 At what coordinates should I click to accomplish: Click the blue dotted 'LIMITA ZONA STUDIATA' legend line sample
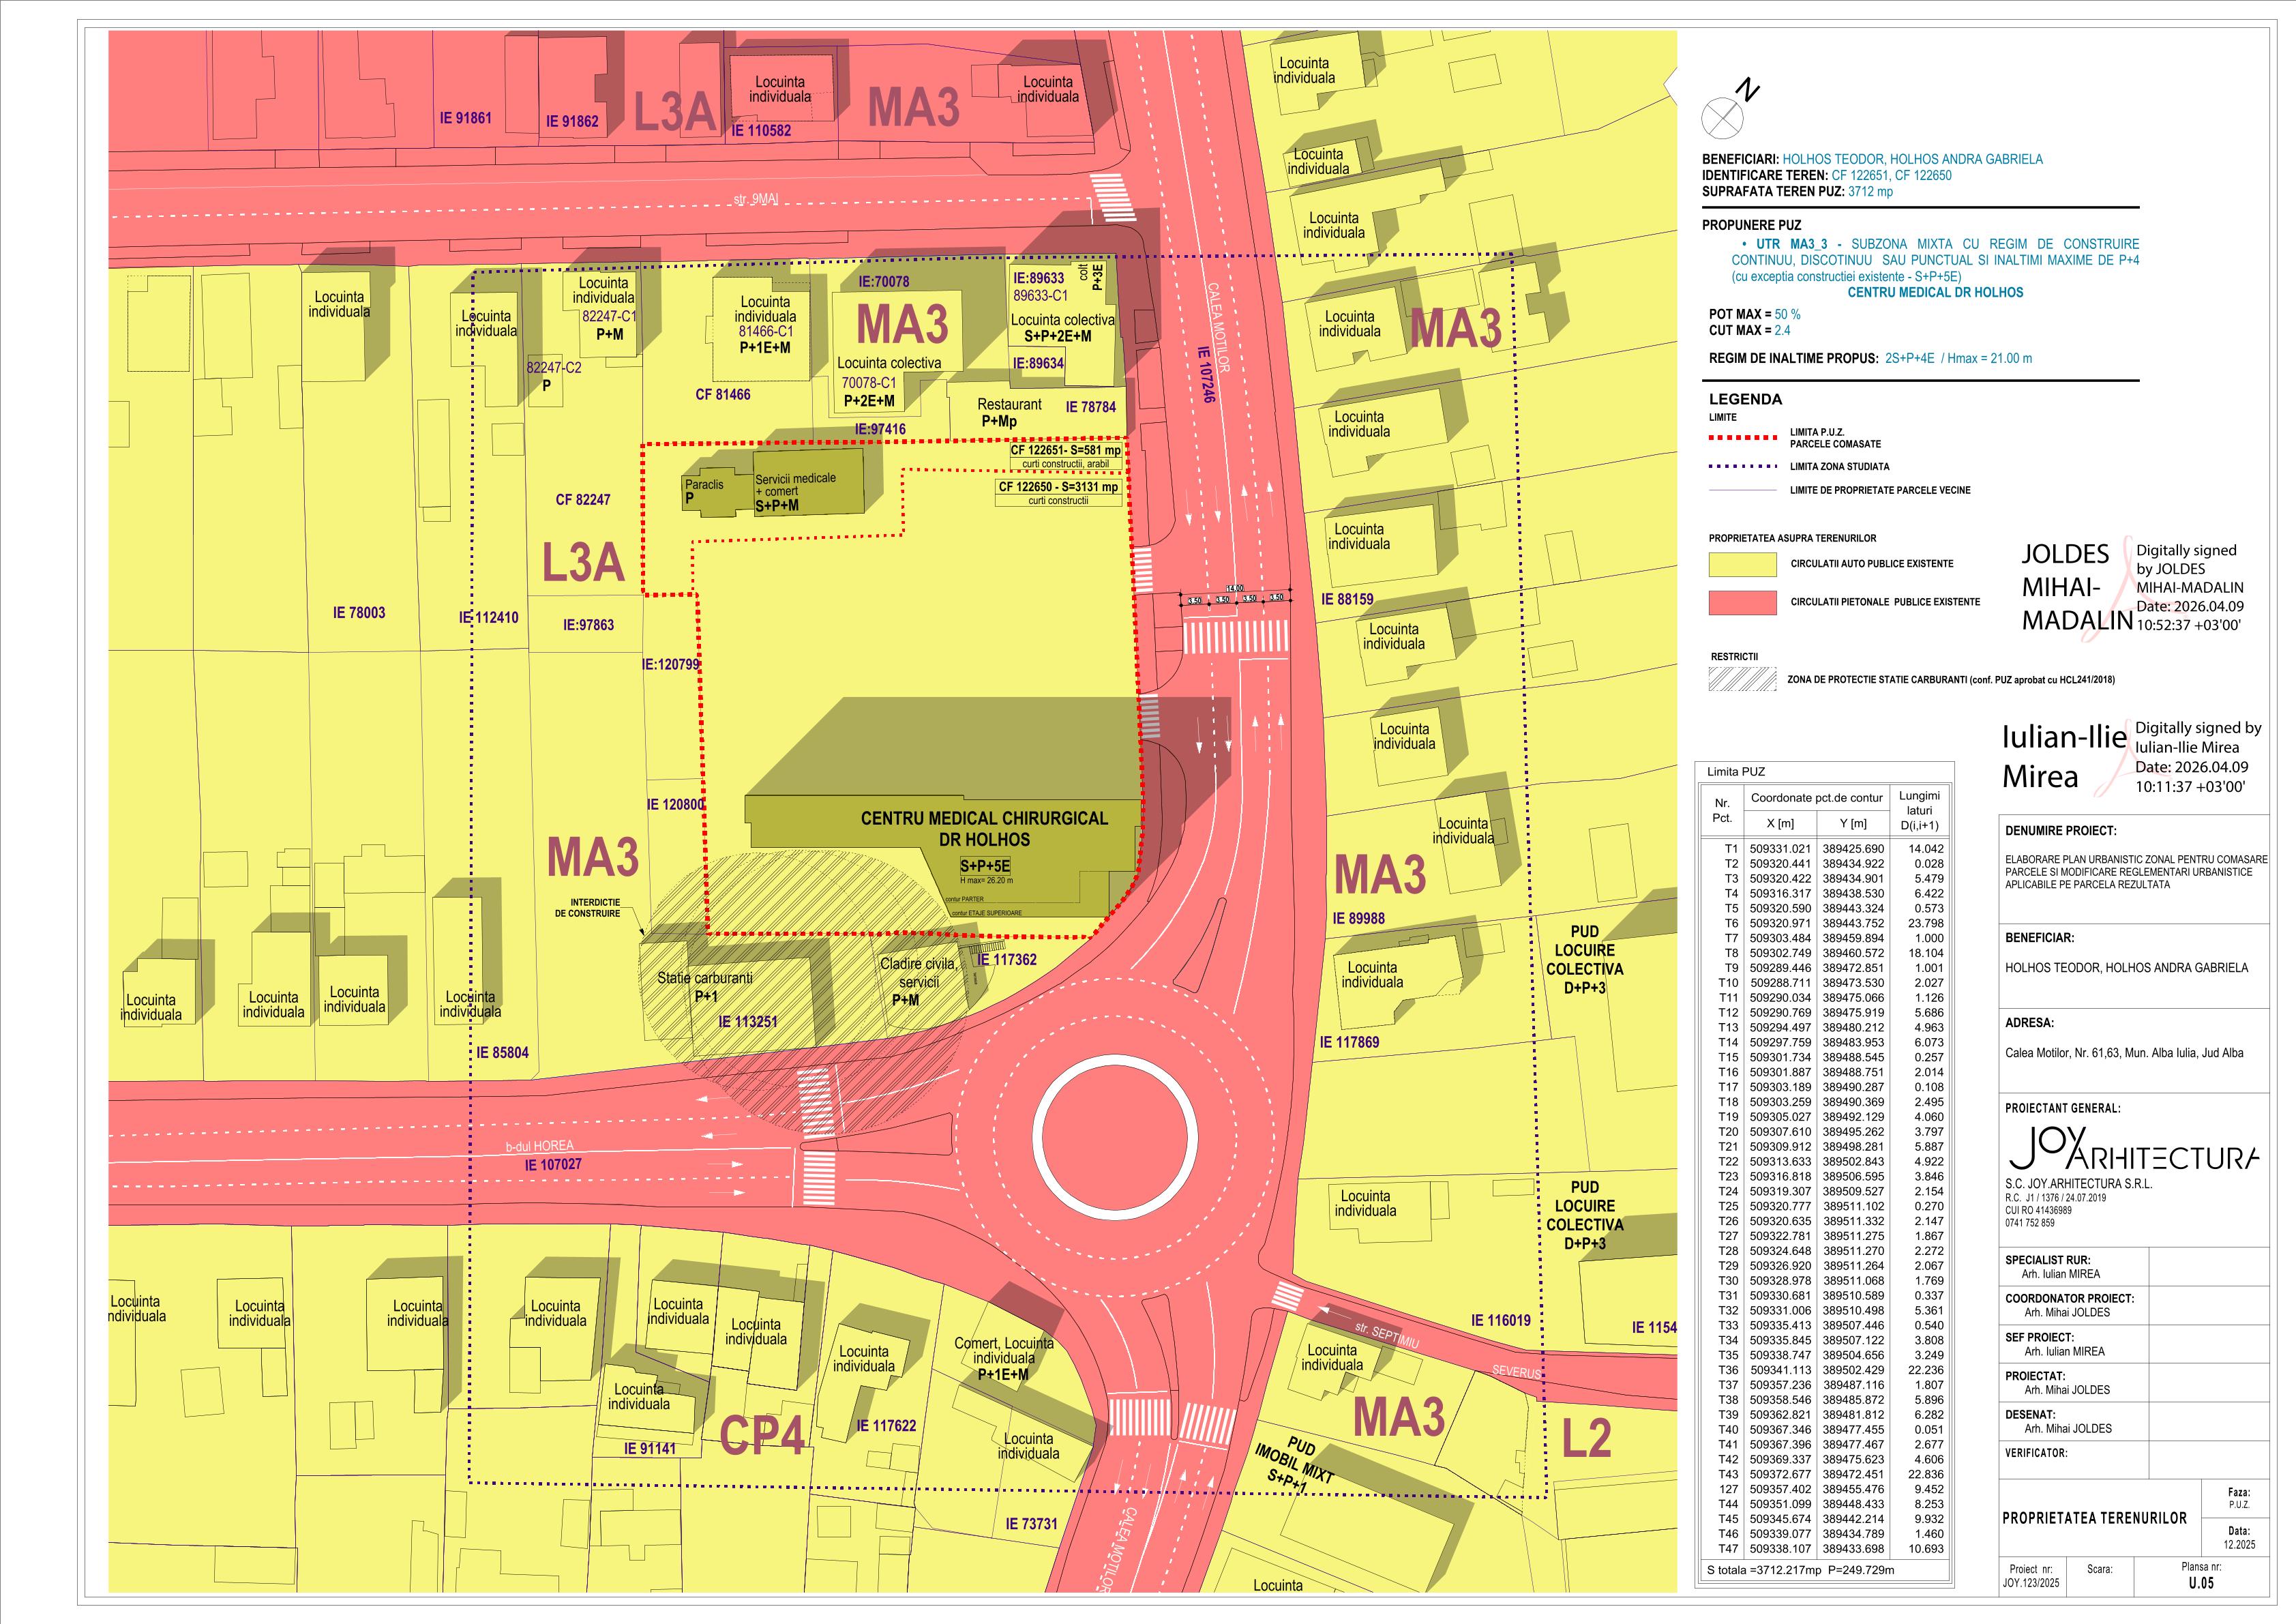coord(1742,466)
